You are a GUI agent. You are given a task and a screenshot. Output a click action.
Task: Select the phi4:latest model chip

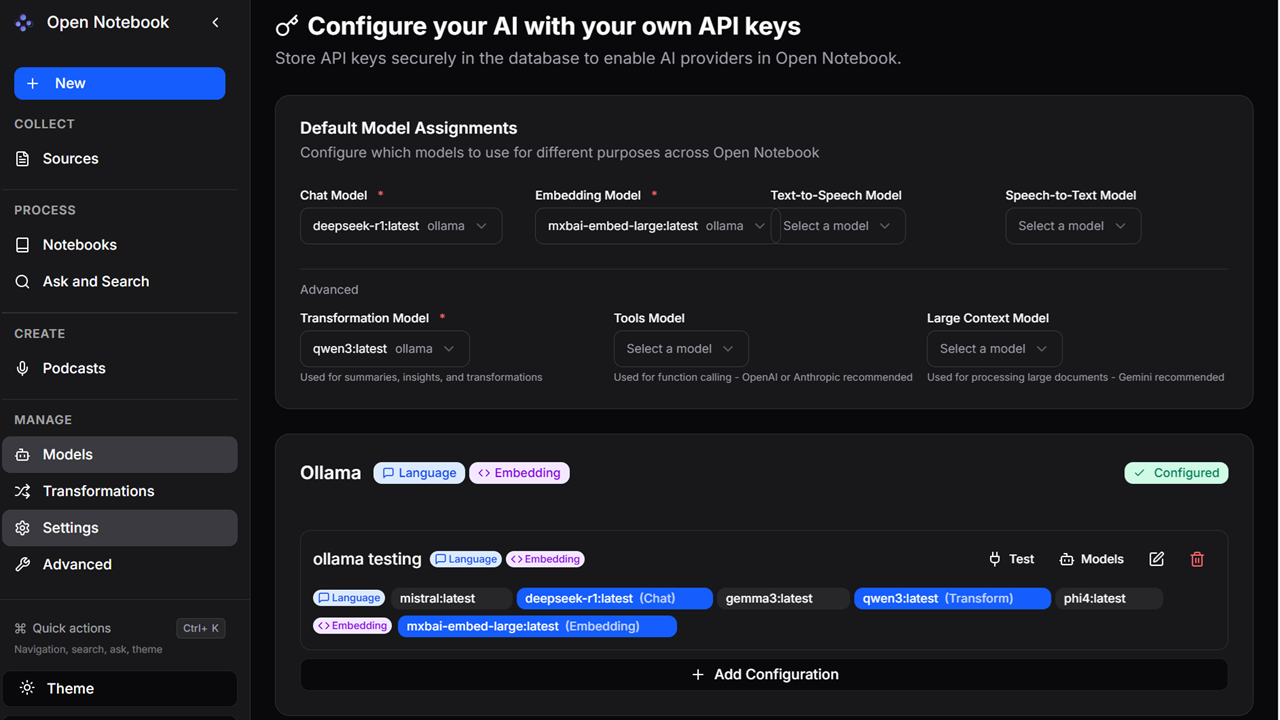1108,598
